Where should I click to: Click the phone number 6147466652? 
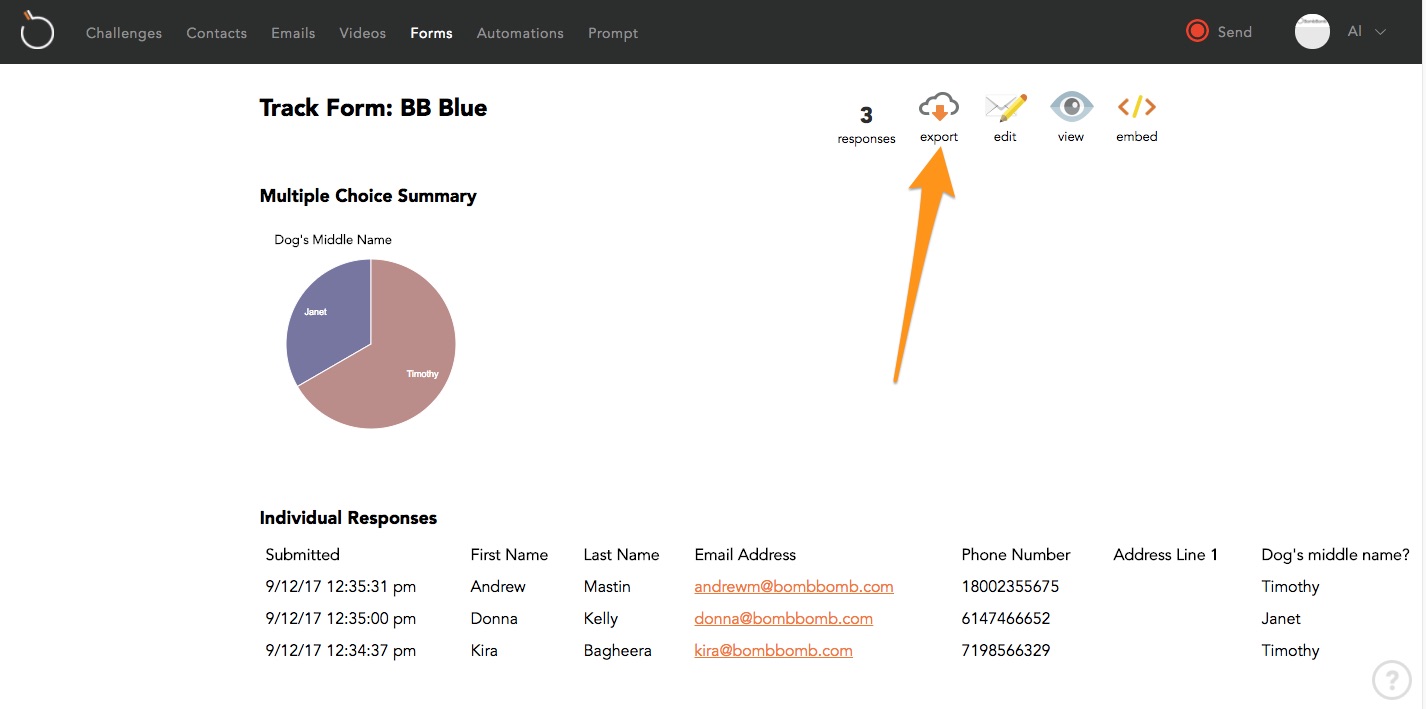tap(1006, 619)
